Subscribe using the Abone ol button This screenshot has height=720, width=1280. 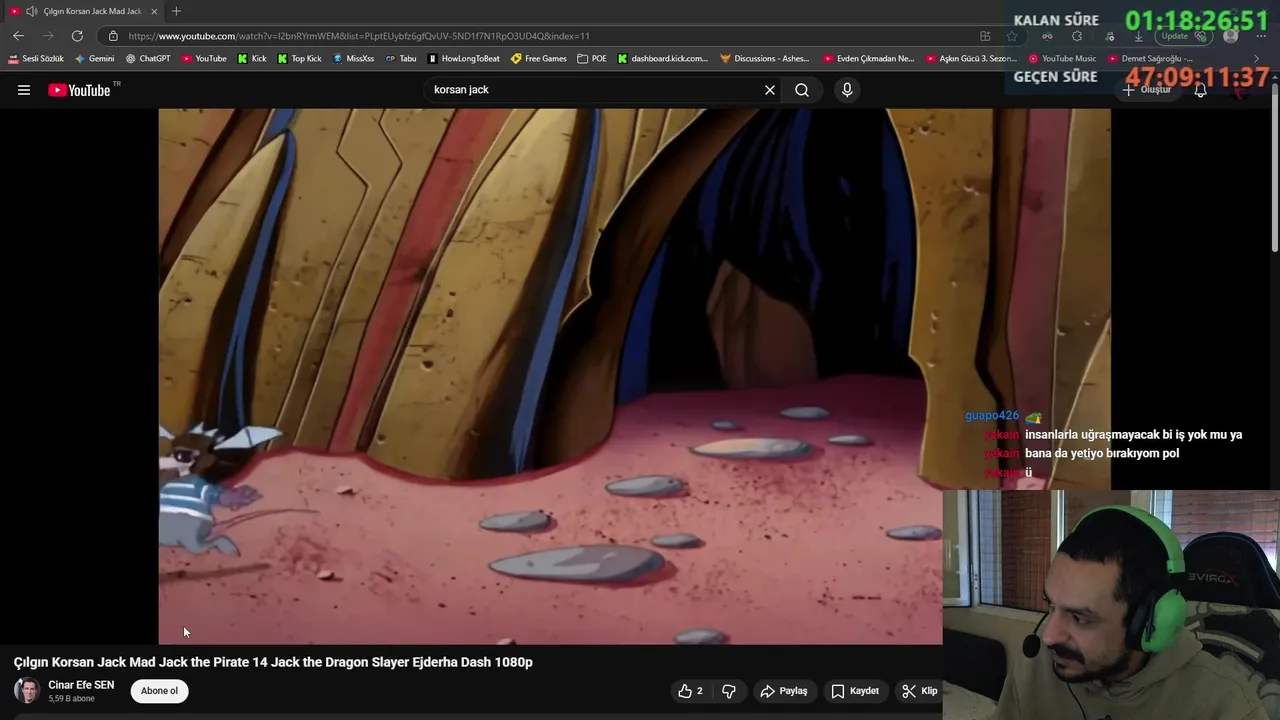pyautogui.click(x=159, y=691)
